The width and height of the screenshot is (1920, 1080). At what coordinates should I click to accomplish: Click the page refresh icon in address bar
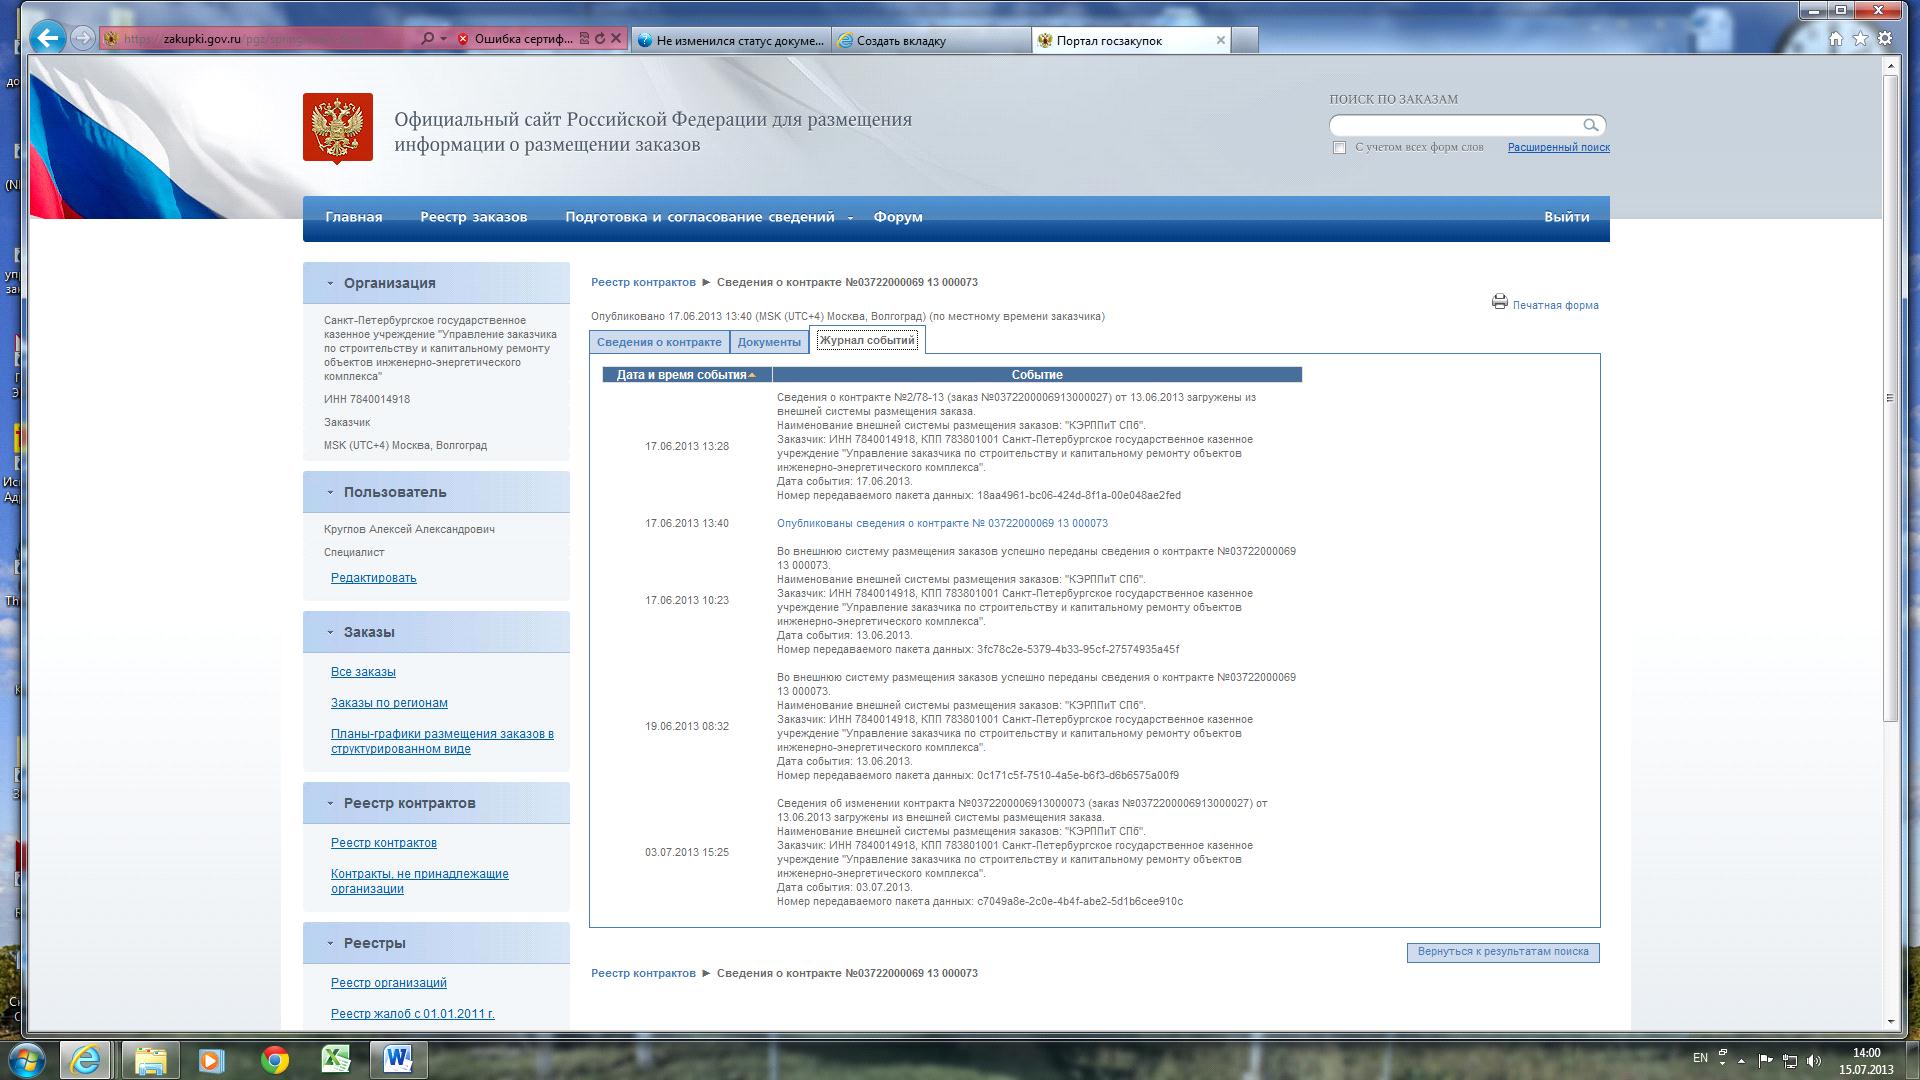[600, 39]
